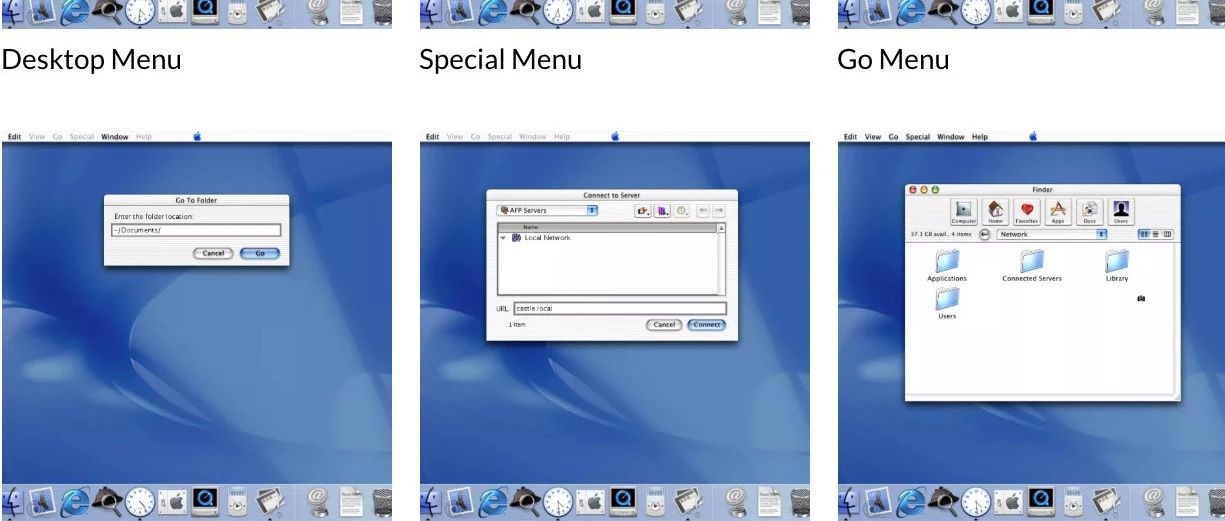Click the Go button in Go To Folder dialog
This screenshot has width=1225, height=521.
pyautogui.click(x=260, y=254)
